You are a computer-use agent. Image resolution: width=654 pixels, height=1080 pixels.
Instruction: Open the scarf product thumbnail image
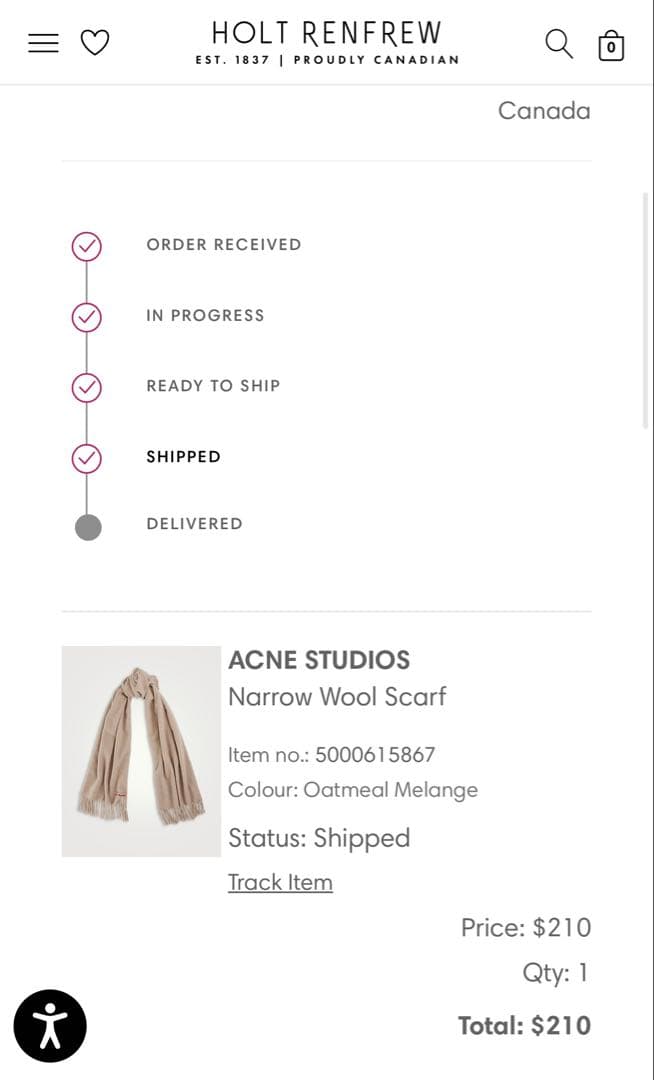(141, 751)
